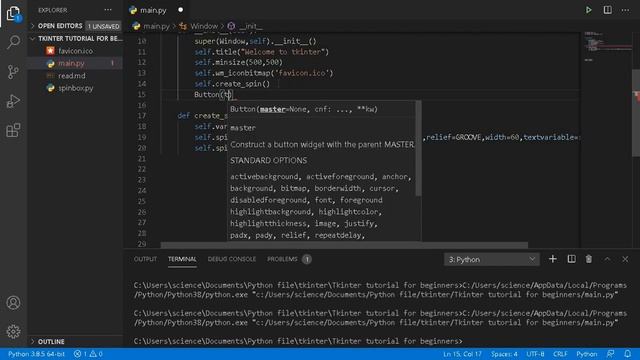The height and width of the screenshot is (360, 640).
Task: Open favicon.ico in the explorer
Action: tap(76, 51)
